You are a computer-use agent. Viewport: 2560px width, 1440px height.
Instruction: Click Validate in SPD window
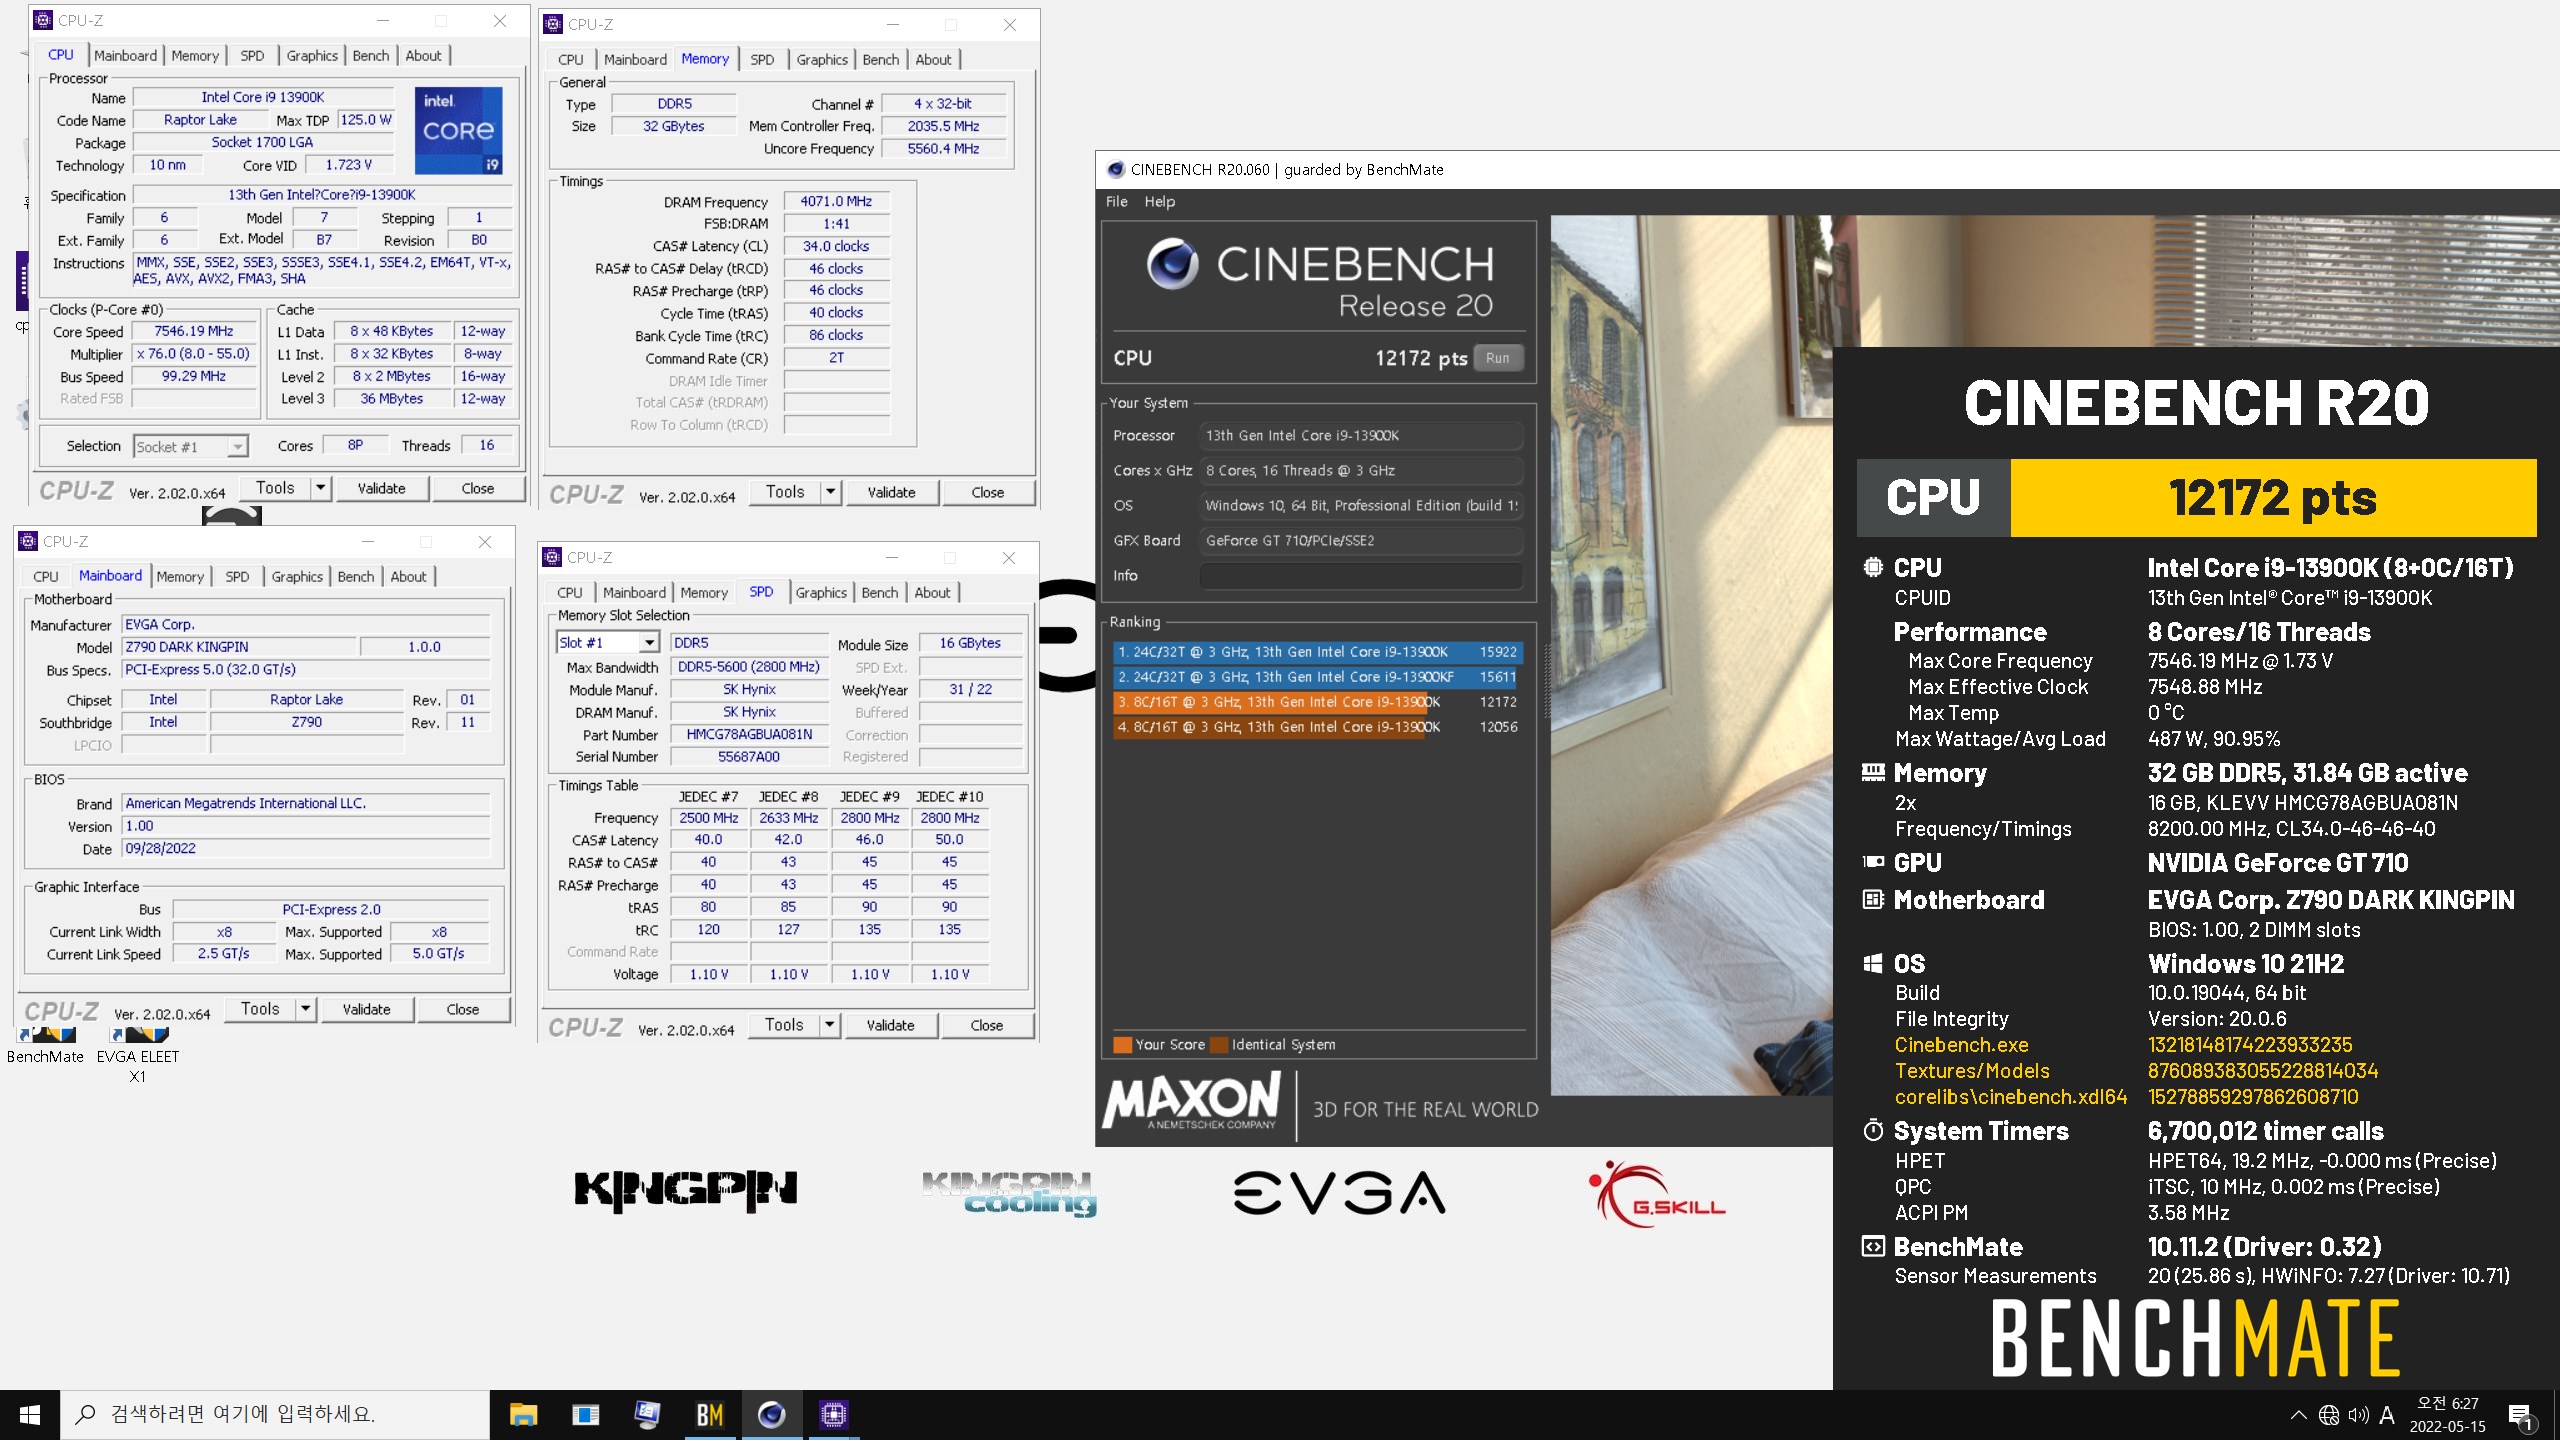(890, 1025)
